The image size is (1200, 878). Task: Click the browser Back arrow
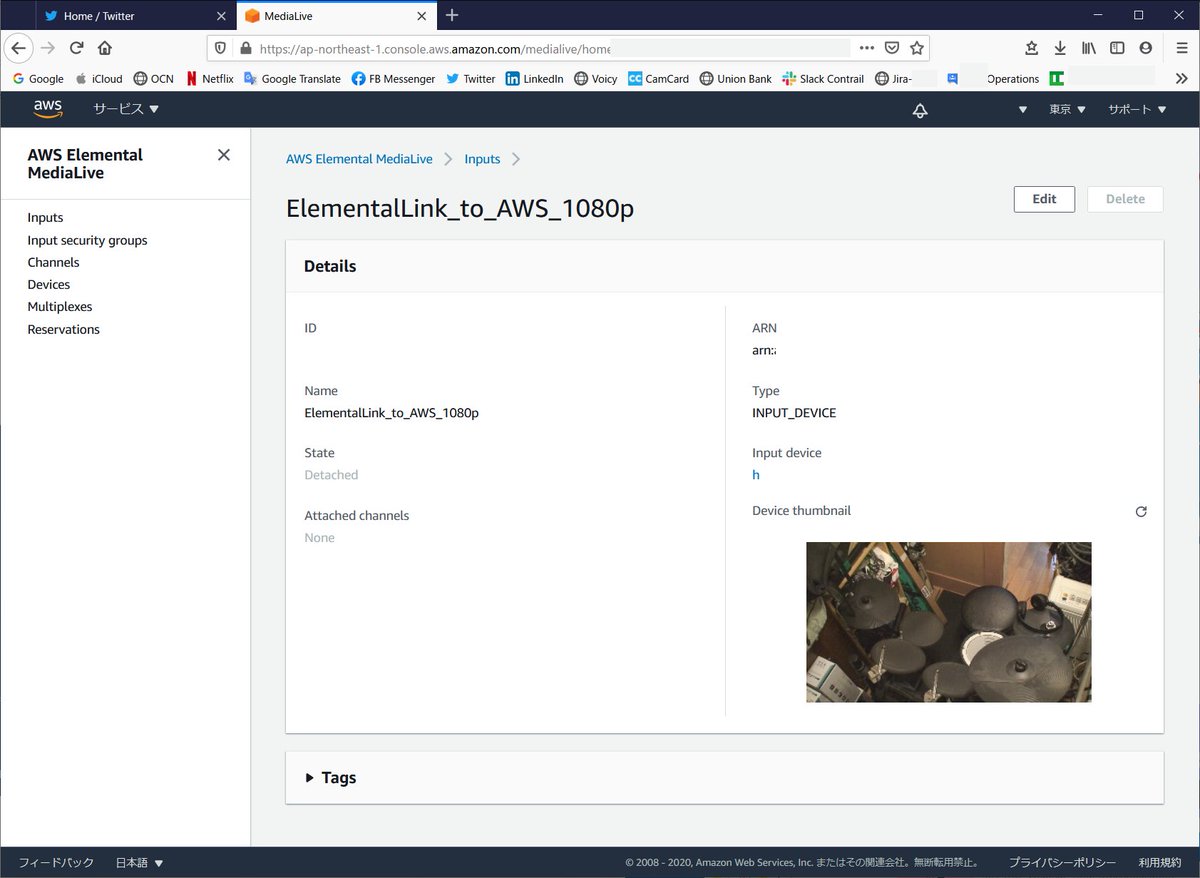click(18, 48)
